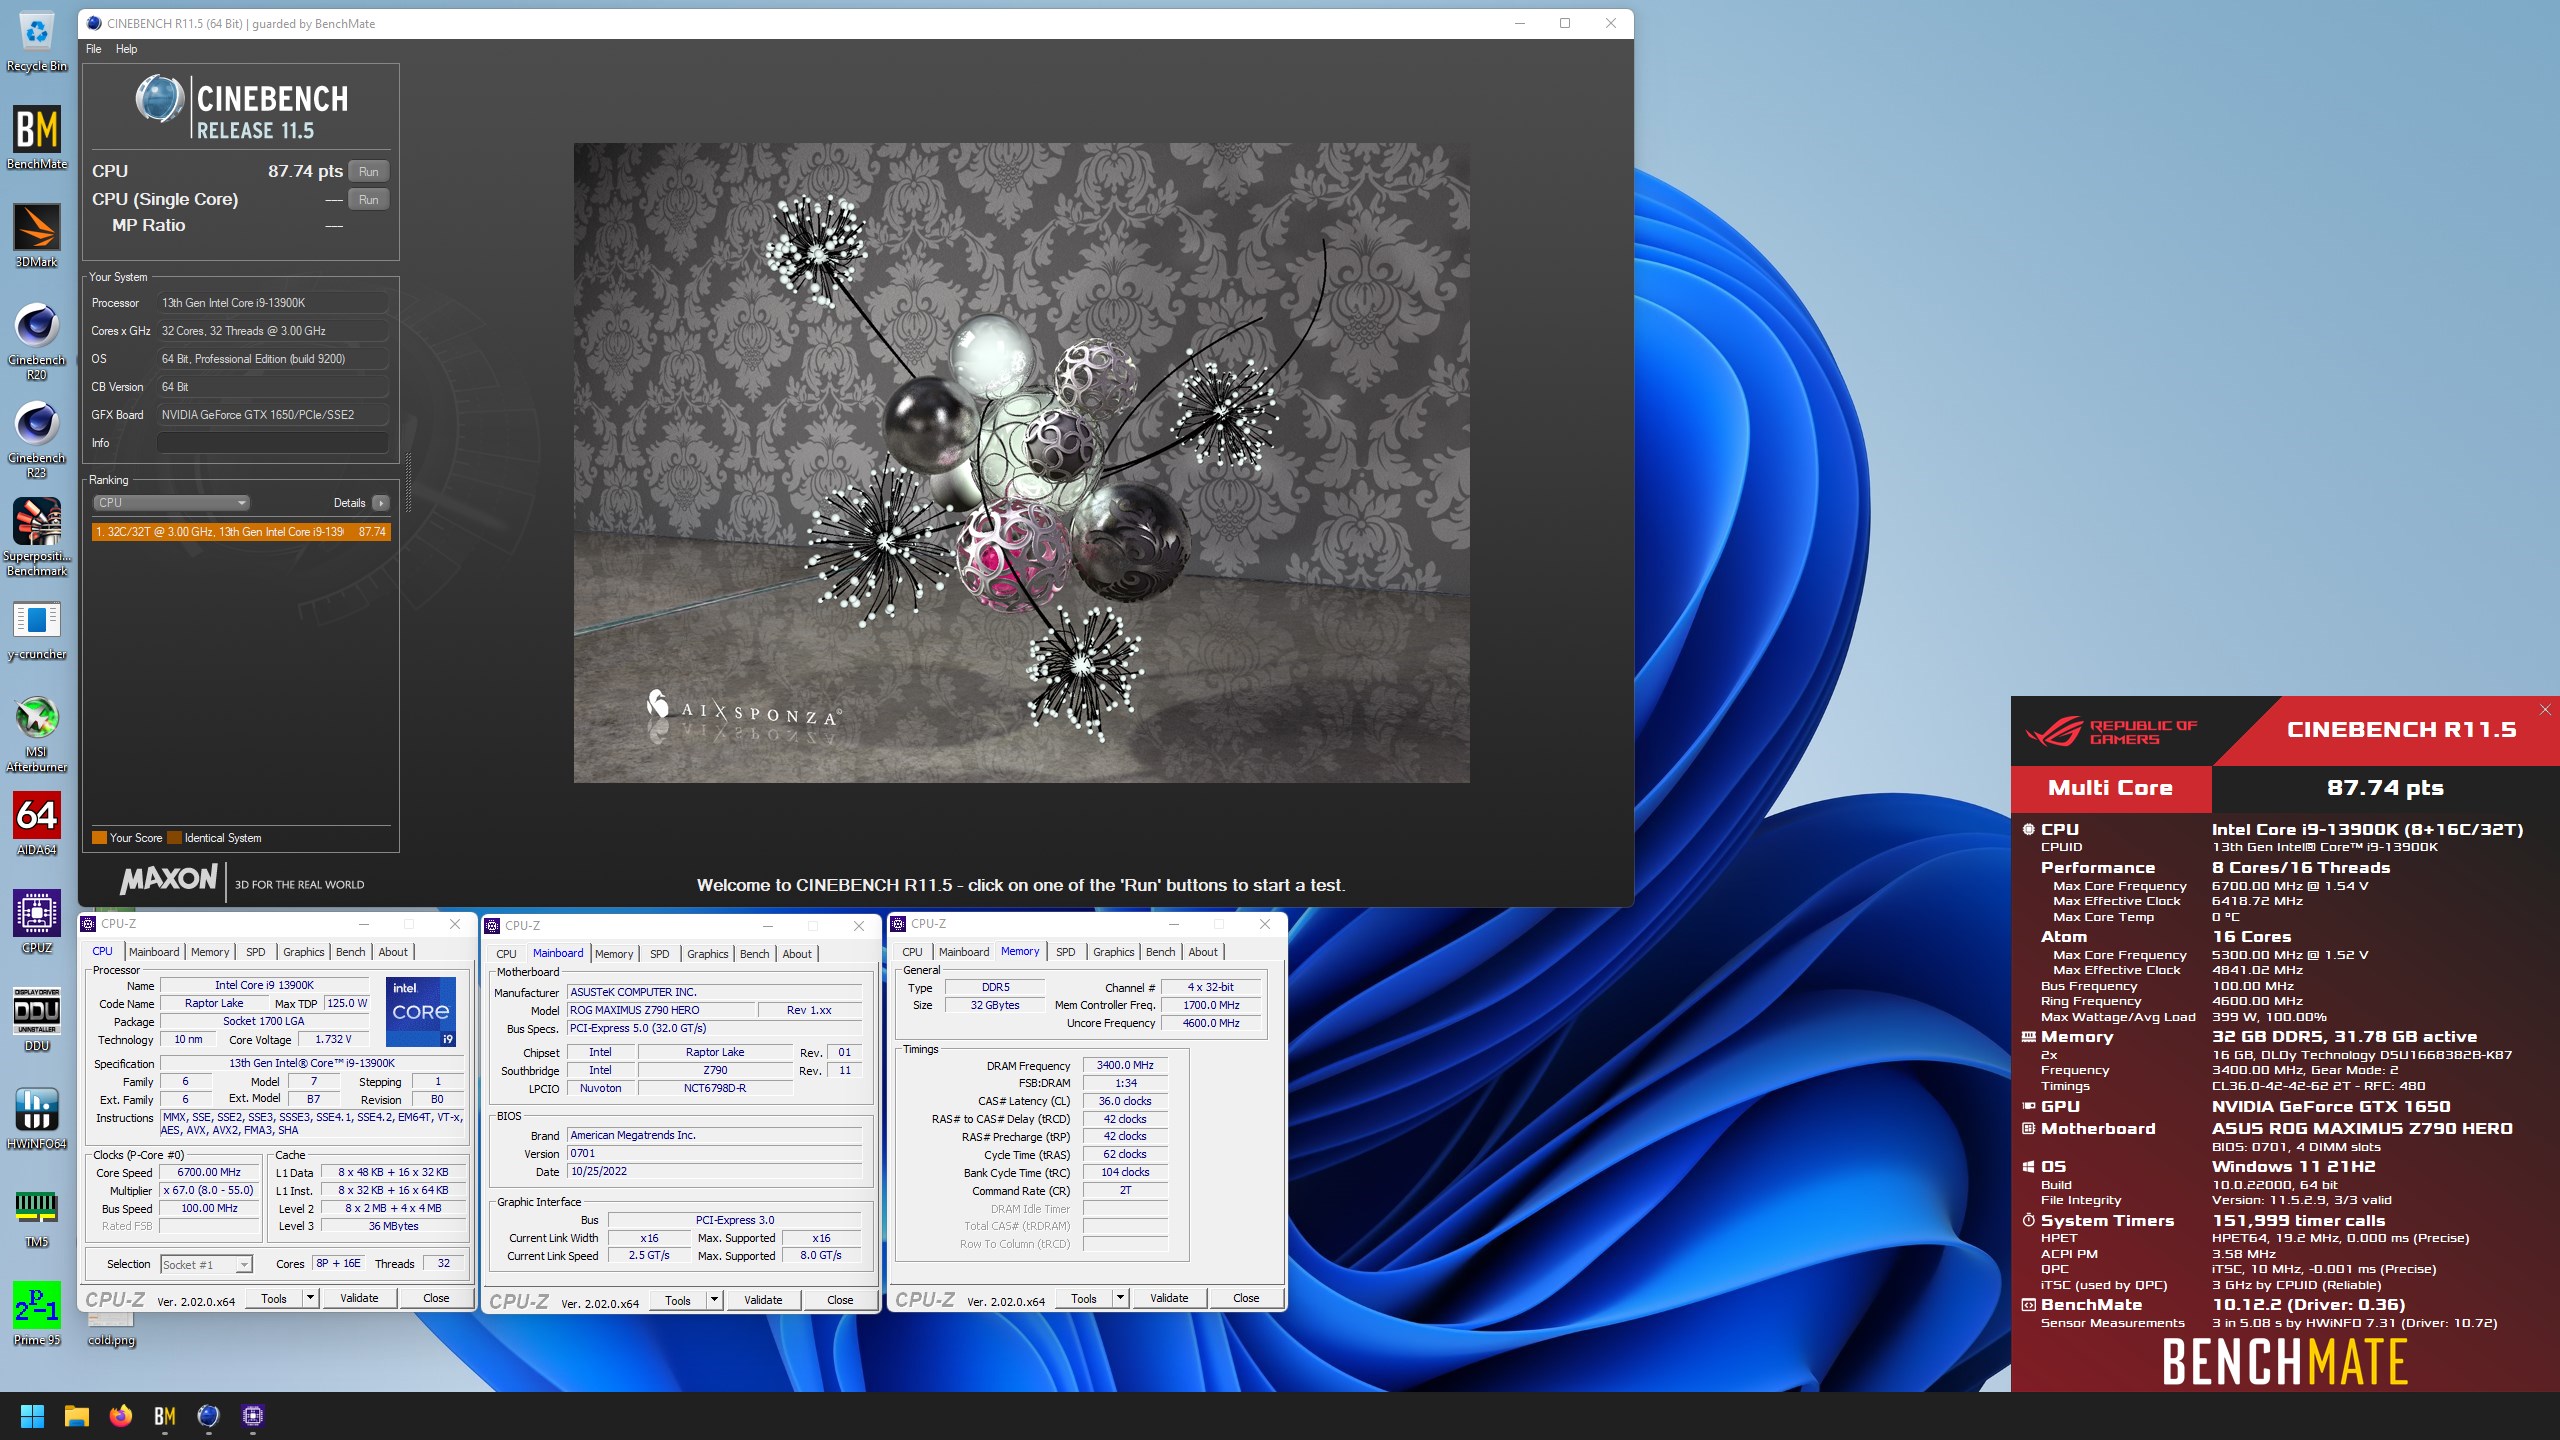Open the 3DMark desktop icon
This screenshot has width=2560, height=1440.
(x=37, y=236)
